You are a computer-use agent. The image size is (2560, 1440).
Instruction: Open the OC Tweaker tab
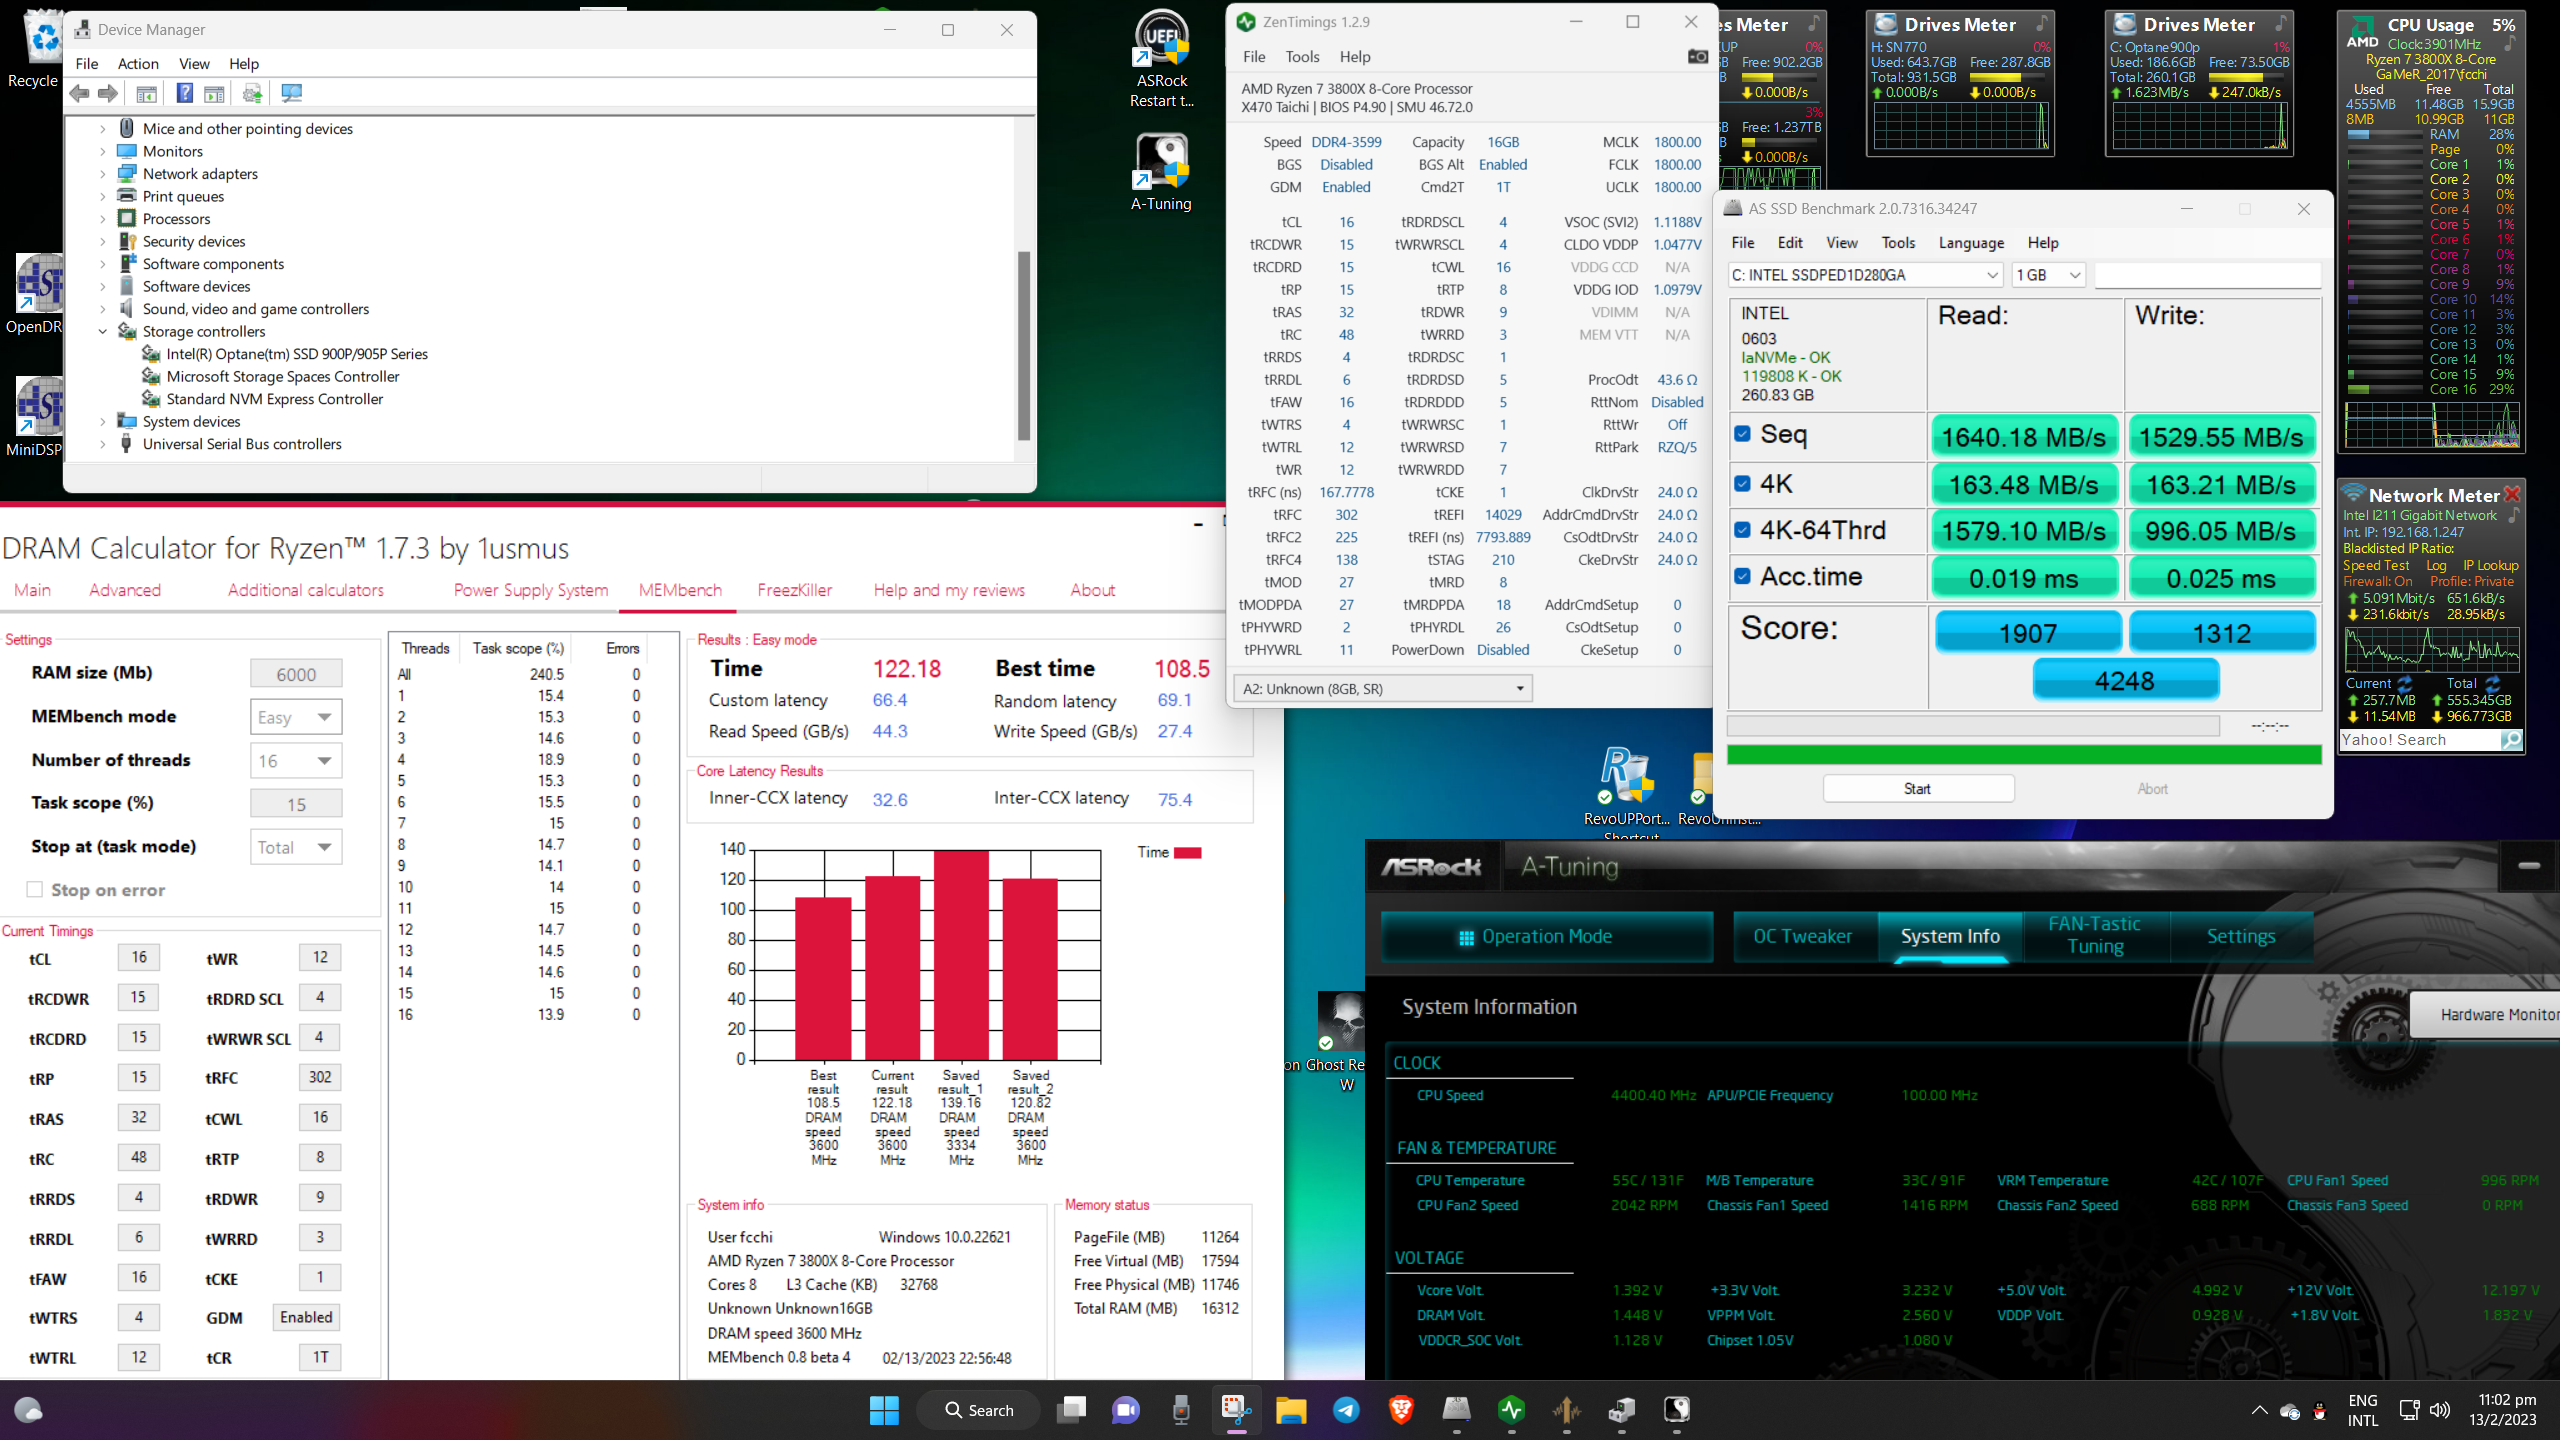(1802, 936)
